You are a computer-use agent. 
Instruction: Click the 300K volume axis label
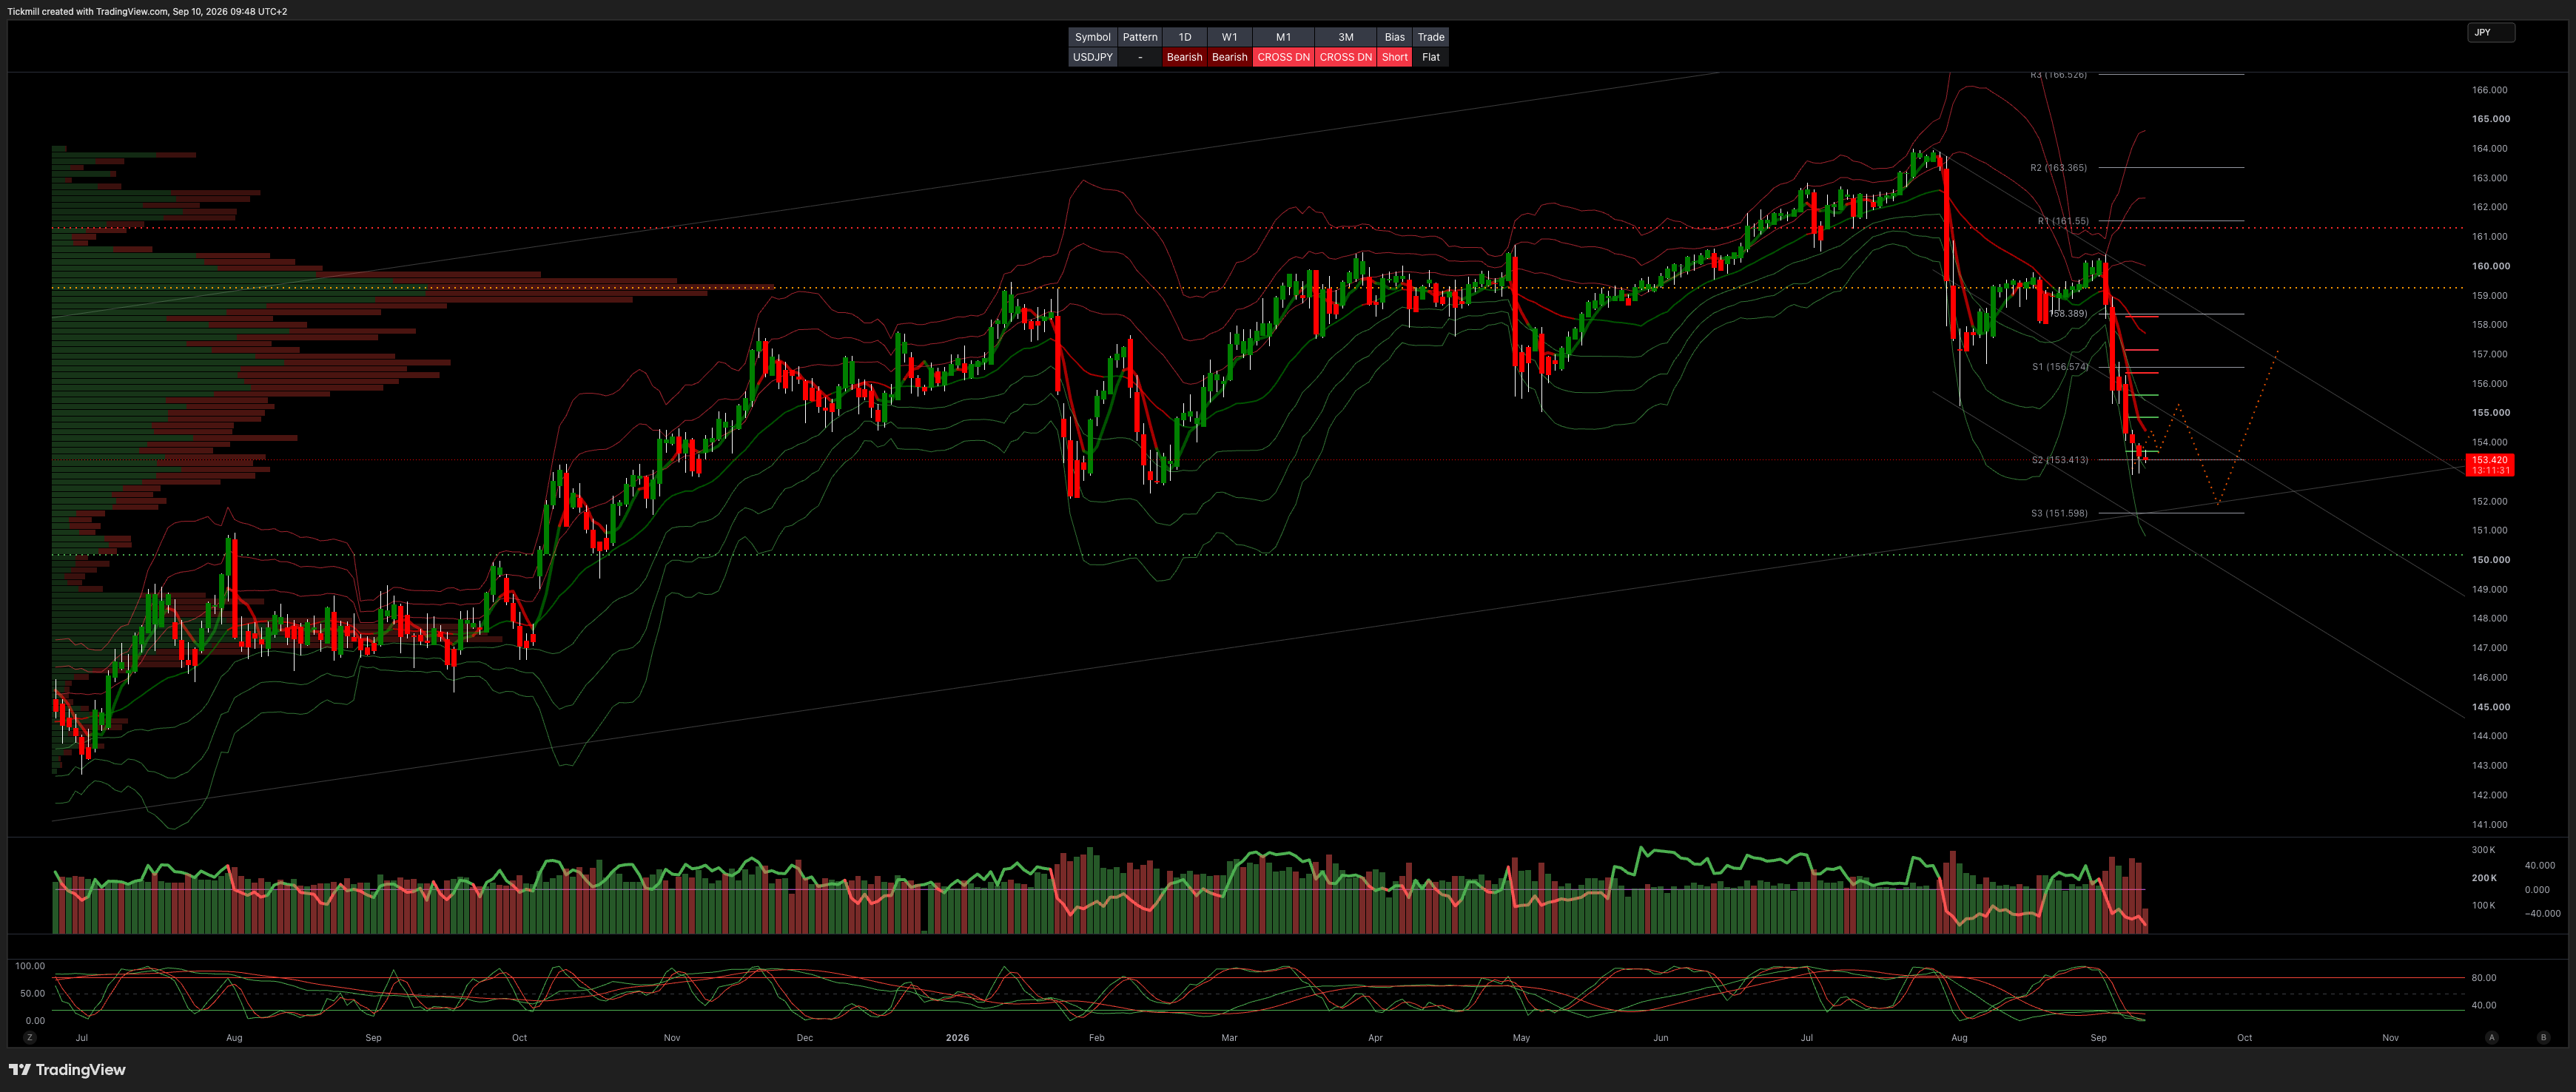[x=2483, y=850]
